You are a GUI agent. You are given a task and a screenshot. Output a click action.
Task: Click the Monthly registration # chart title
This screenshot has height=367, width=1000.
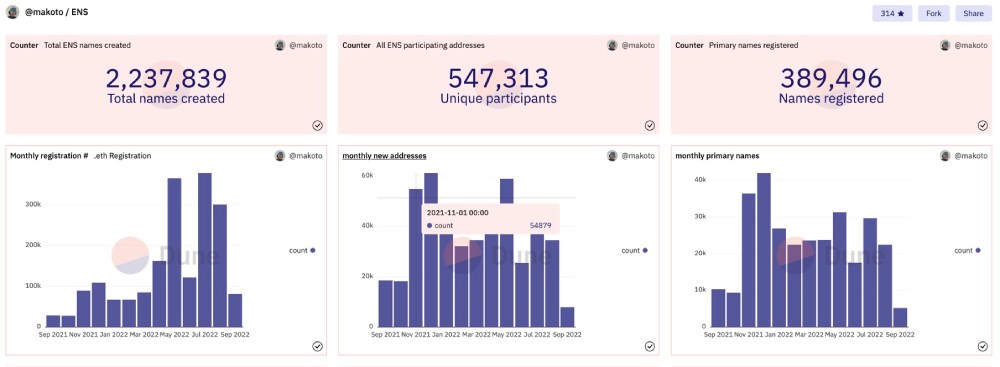(x=49, y=156)
